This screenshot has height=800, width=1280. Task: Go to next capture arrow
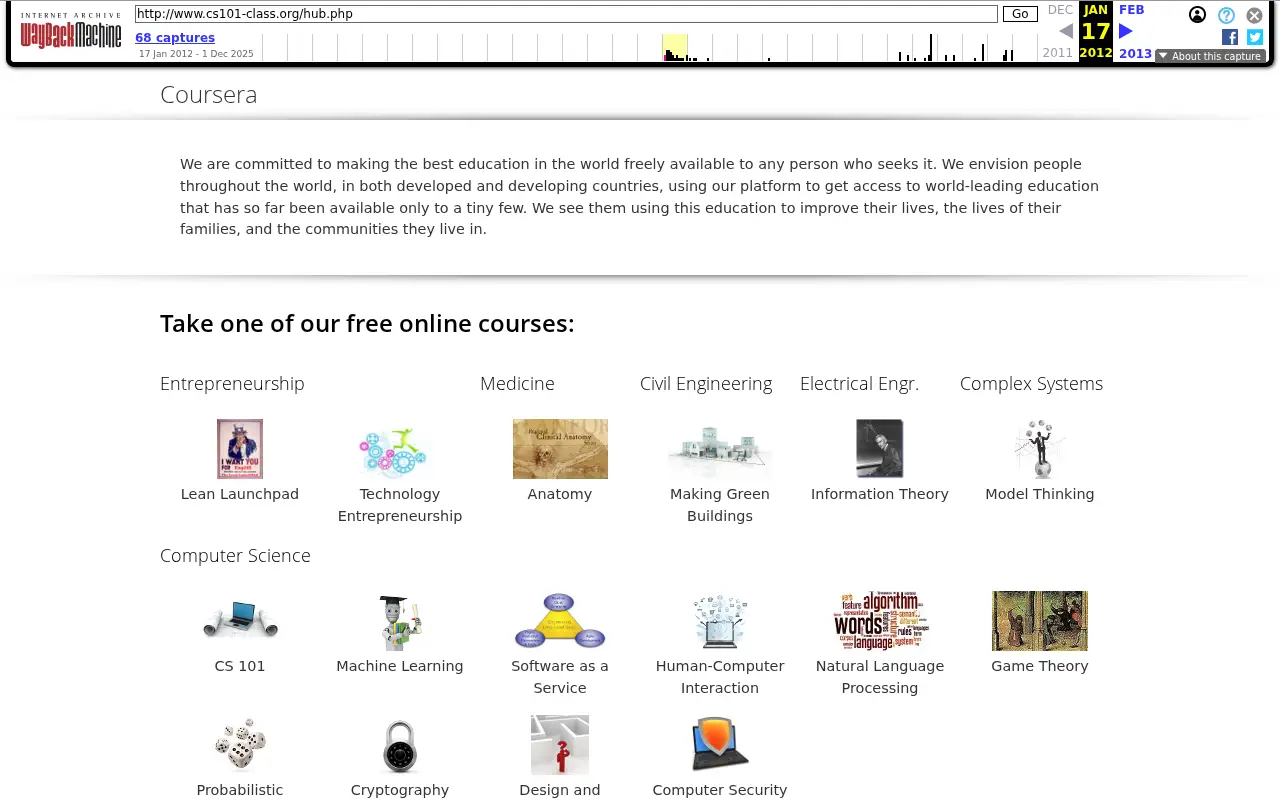pyautogui.click(x=1125, y=31)
